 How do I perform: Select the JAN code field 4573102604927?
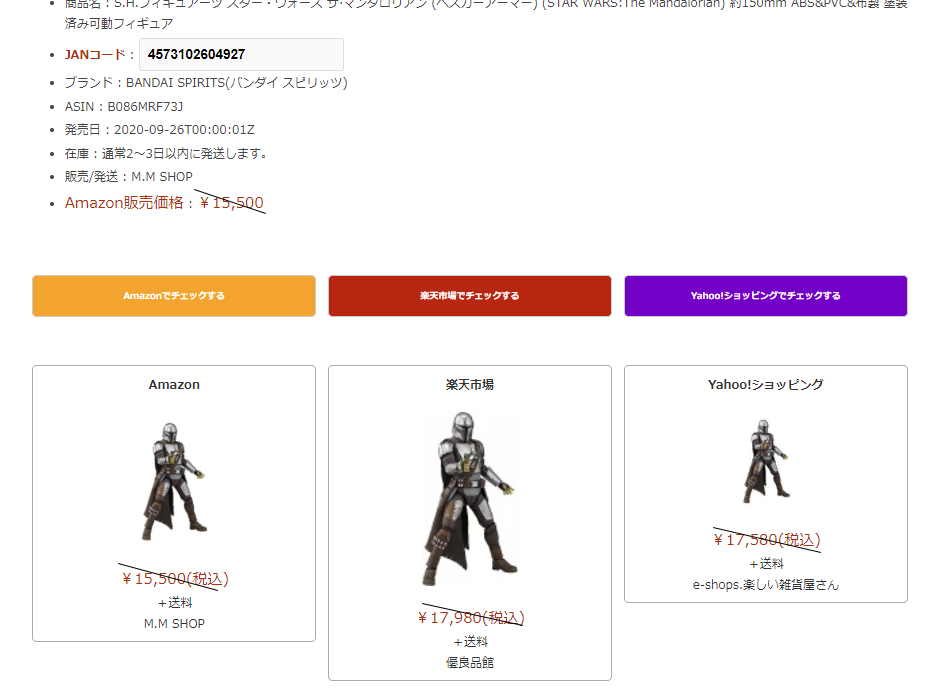(241, 54)
